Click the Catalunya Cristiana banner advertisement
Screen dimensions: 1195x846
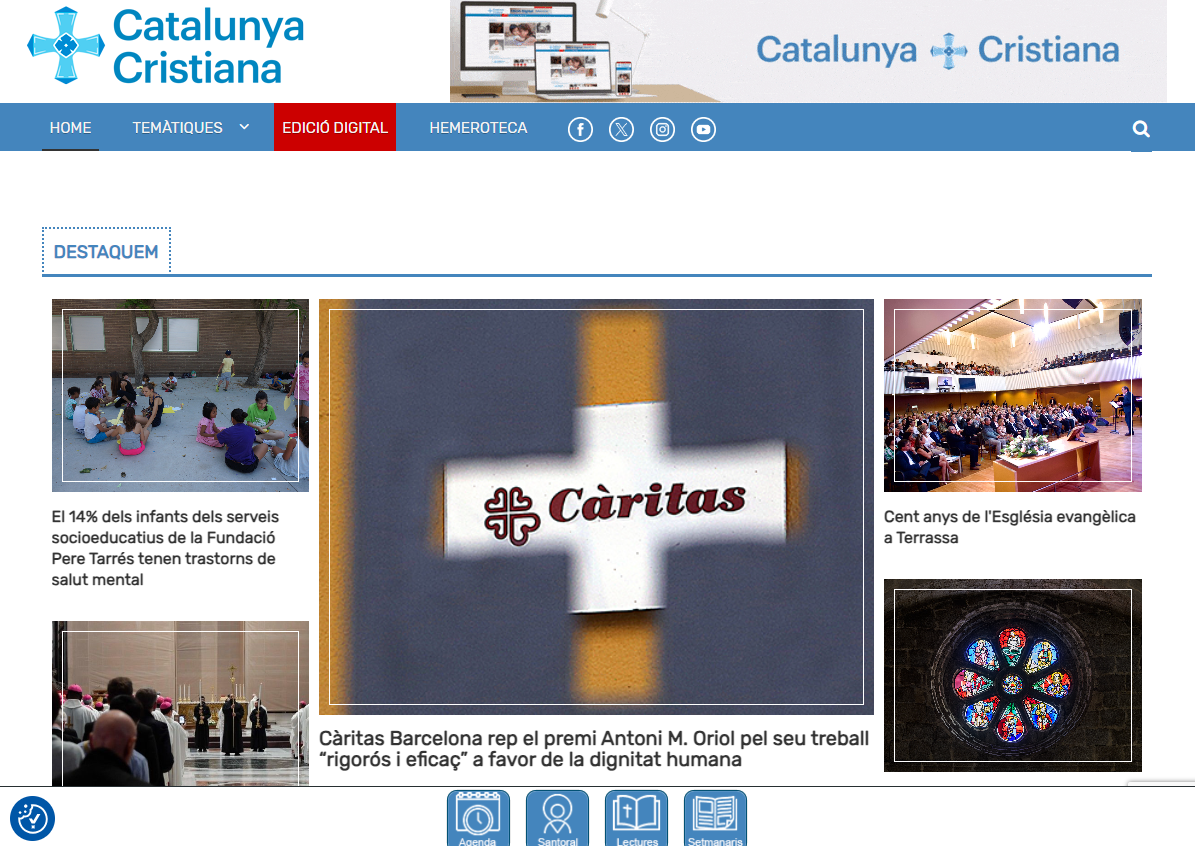coord(808,50)
